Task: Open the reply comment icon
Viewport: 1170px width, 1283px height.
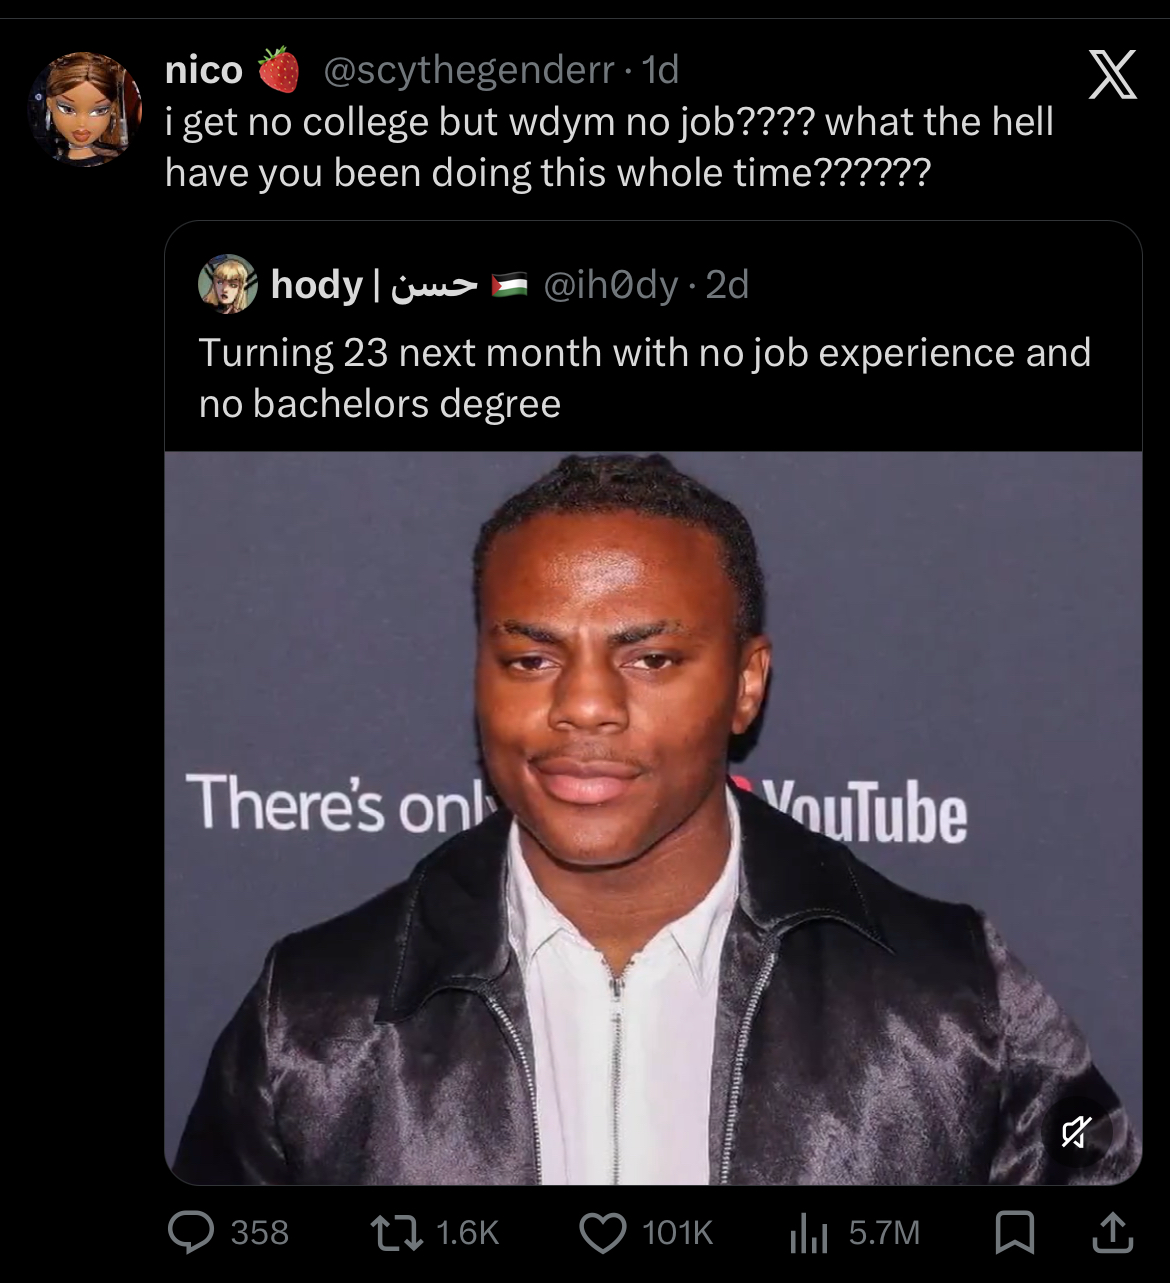Action: 190,1232
